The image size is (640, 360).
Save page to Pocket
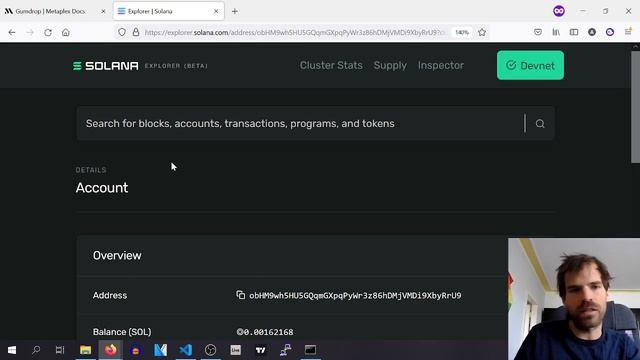538,32
